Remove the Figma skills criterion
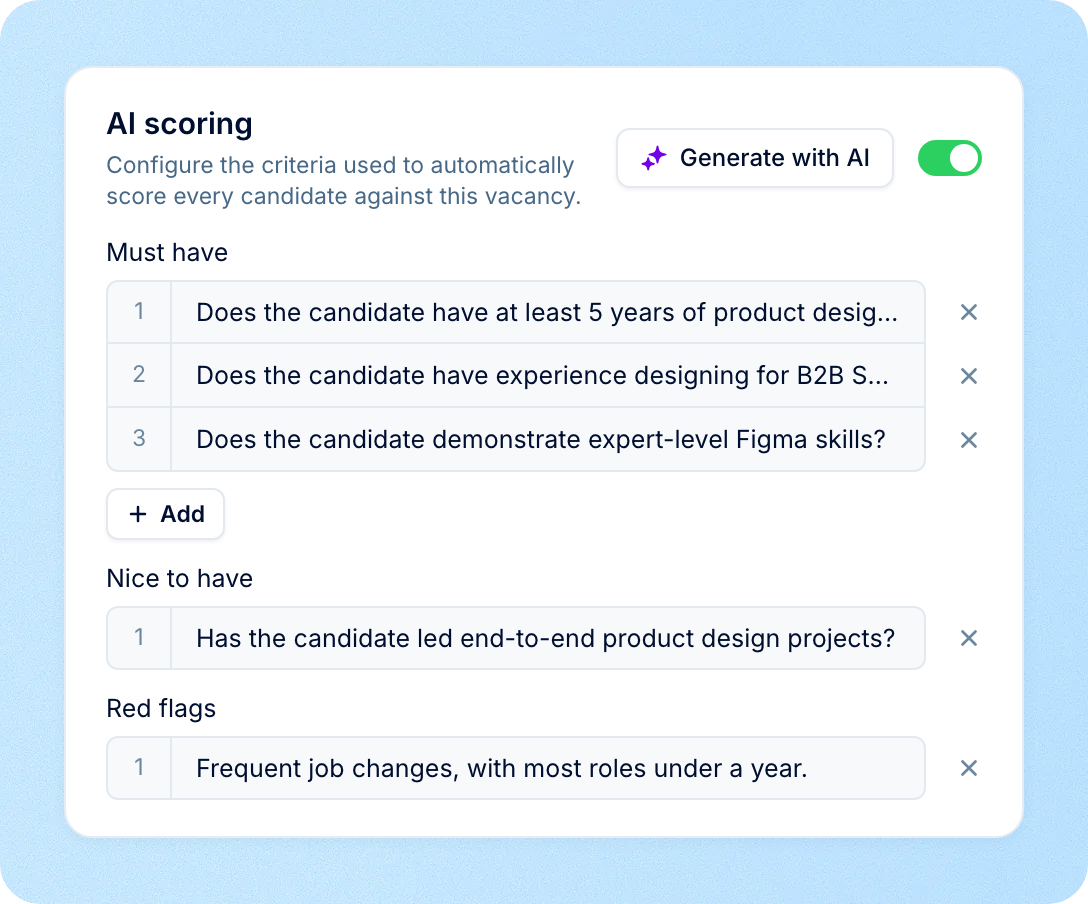 [969, 440]
